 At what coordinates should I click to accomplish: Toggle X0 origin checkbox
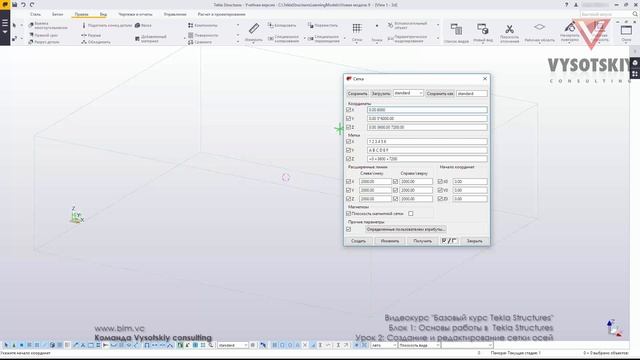coord(440,181)
